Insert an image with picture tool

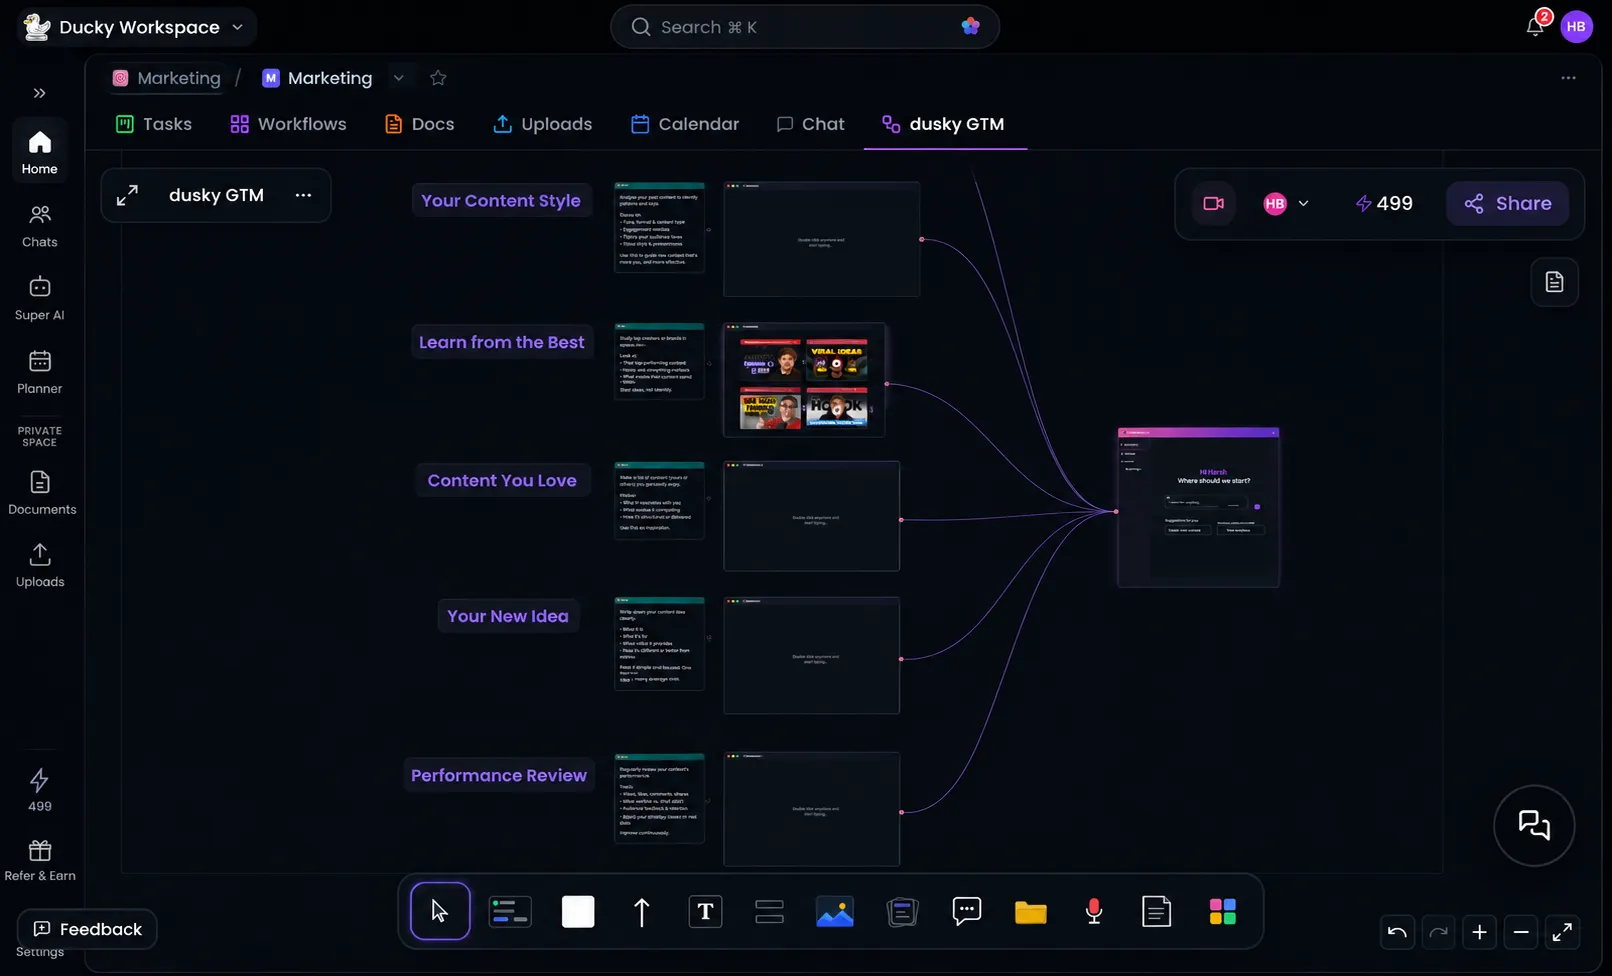(835, 911)
